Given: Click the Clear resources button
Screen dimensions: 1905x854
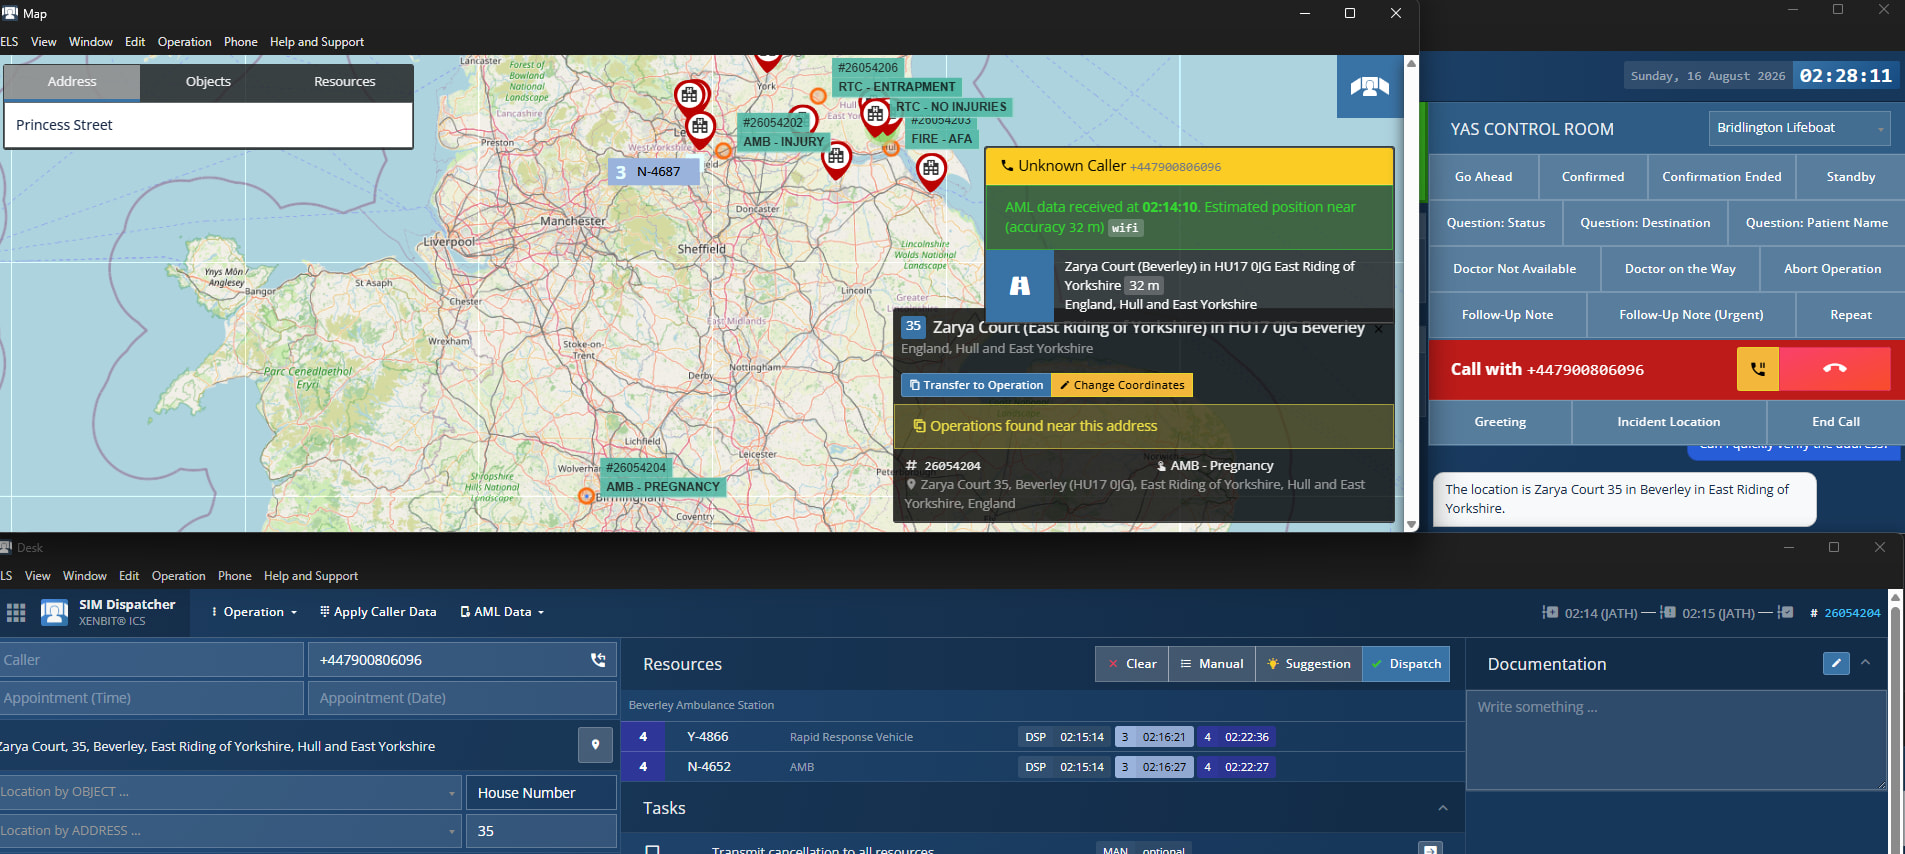Looking at the screenshot, I should (x=1132, y=664).
